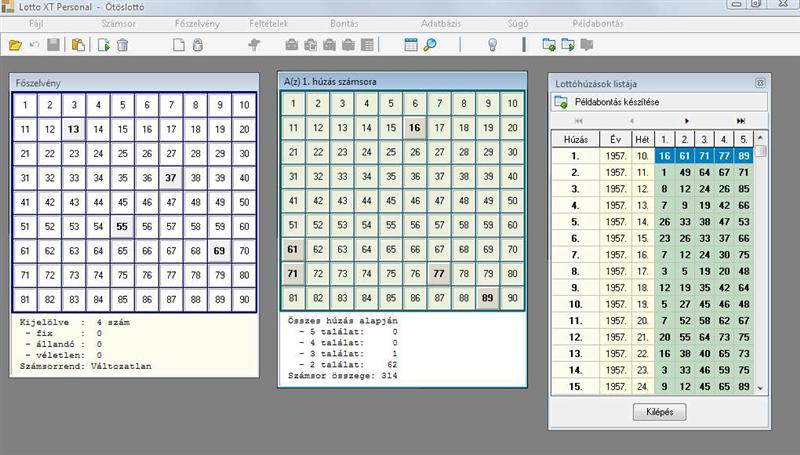Open the Adatbázis menu
This screenshot has width=800, height=455.
(x=441, y=23)
